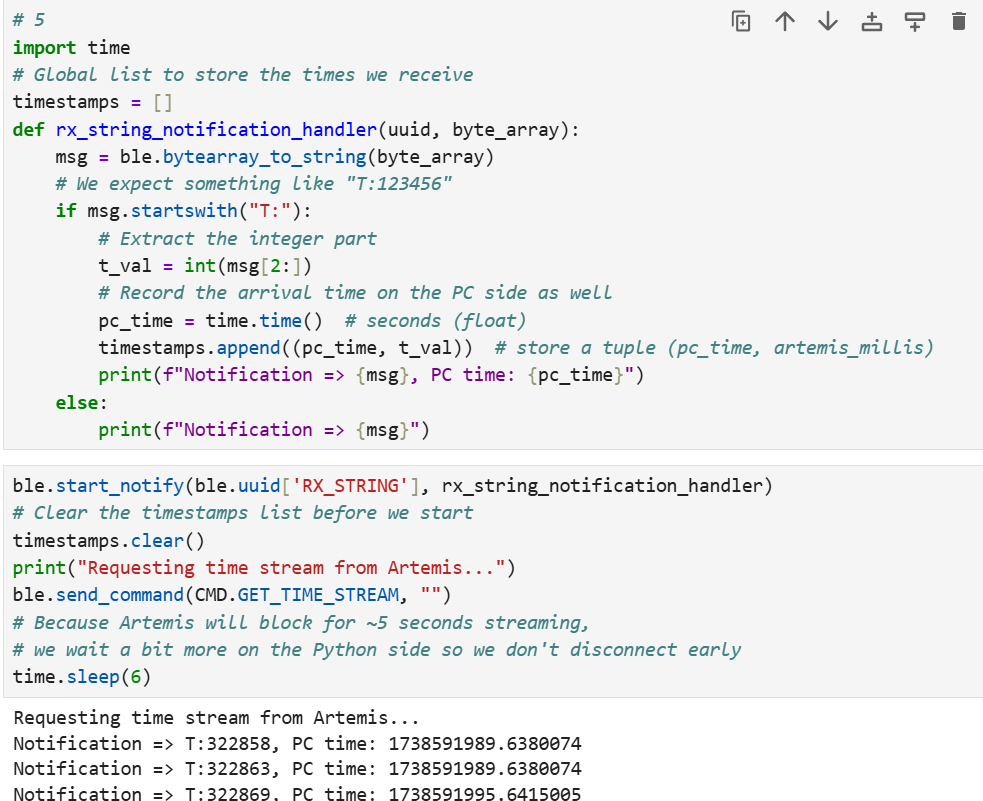Click the comment '# Clear the timestamps list before we start'
The image size is (983, 801).
pyautogui.click(x=243, y=513)
